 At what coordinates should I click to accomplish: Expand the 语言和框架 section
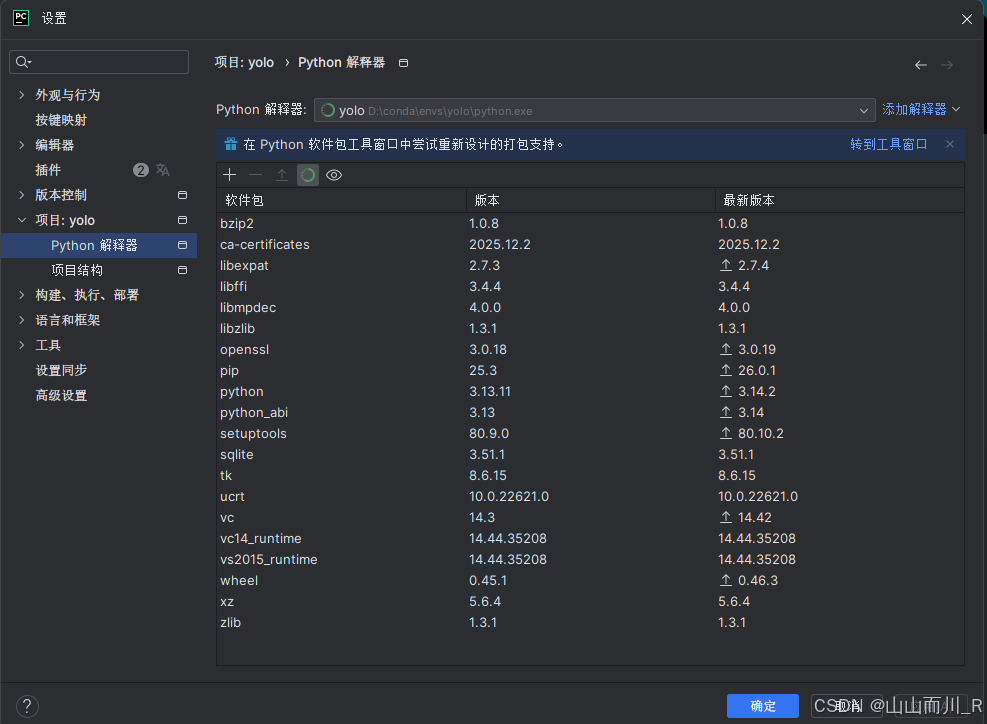[x=21, y=320]
